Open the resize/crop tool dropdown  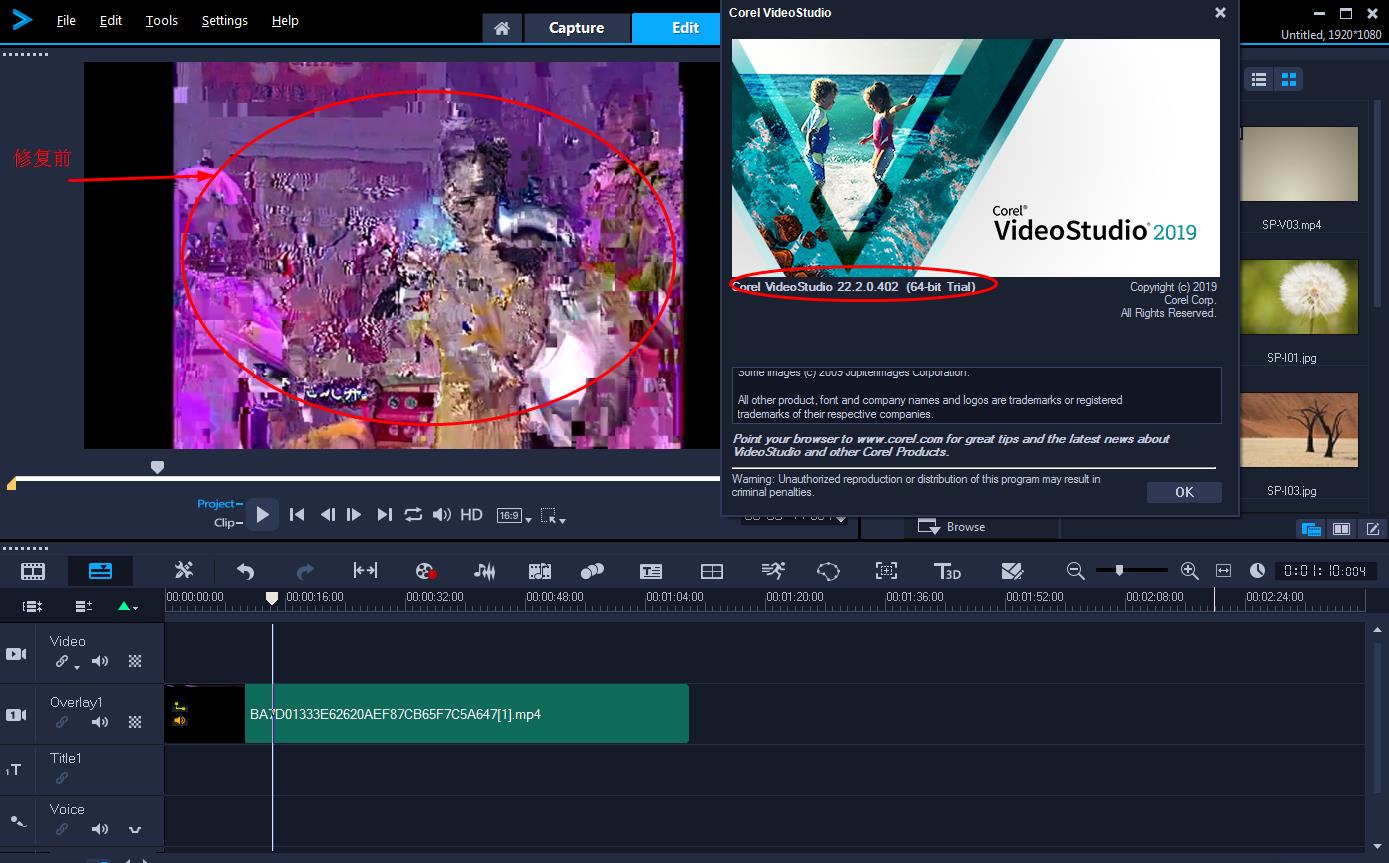click(552, 516)
